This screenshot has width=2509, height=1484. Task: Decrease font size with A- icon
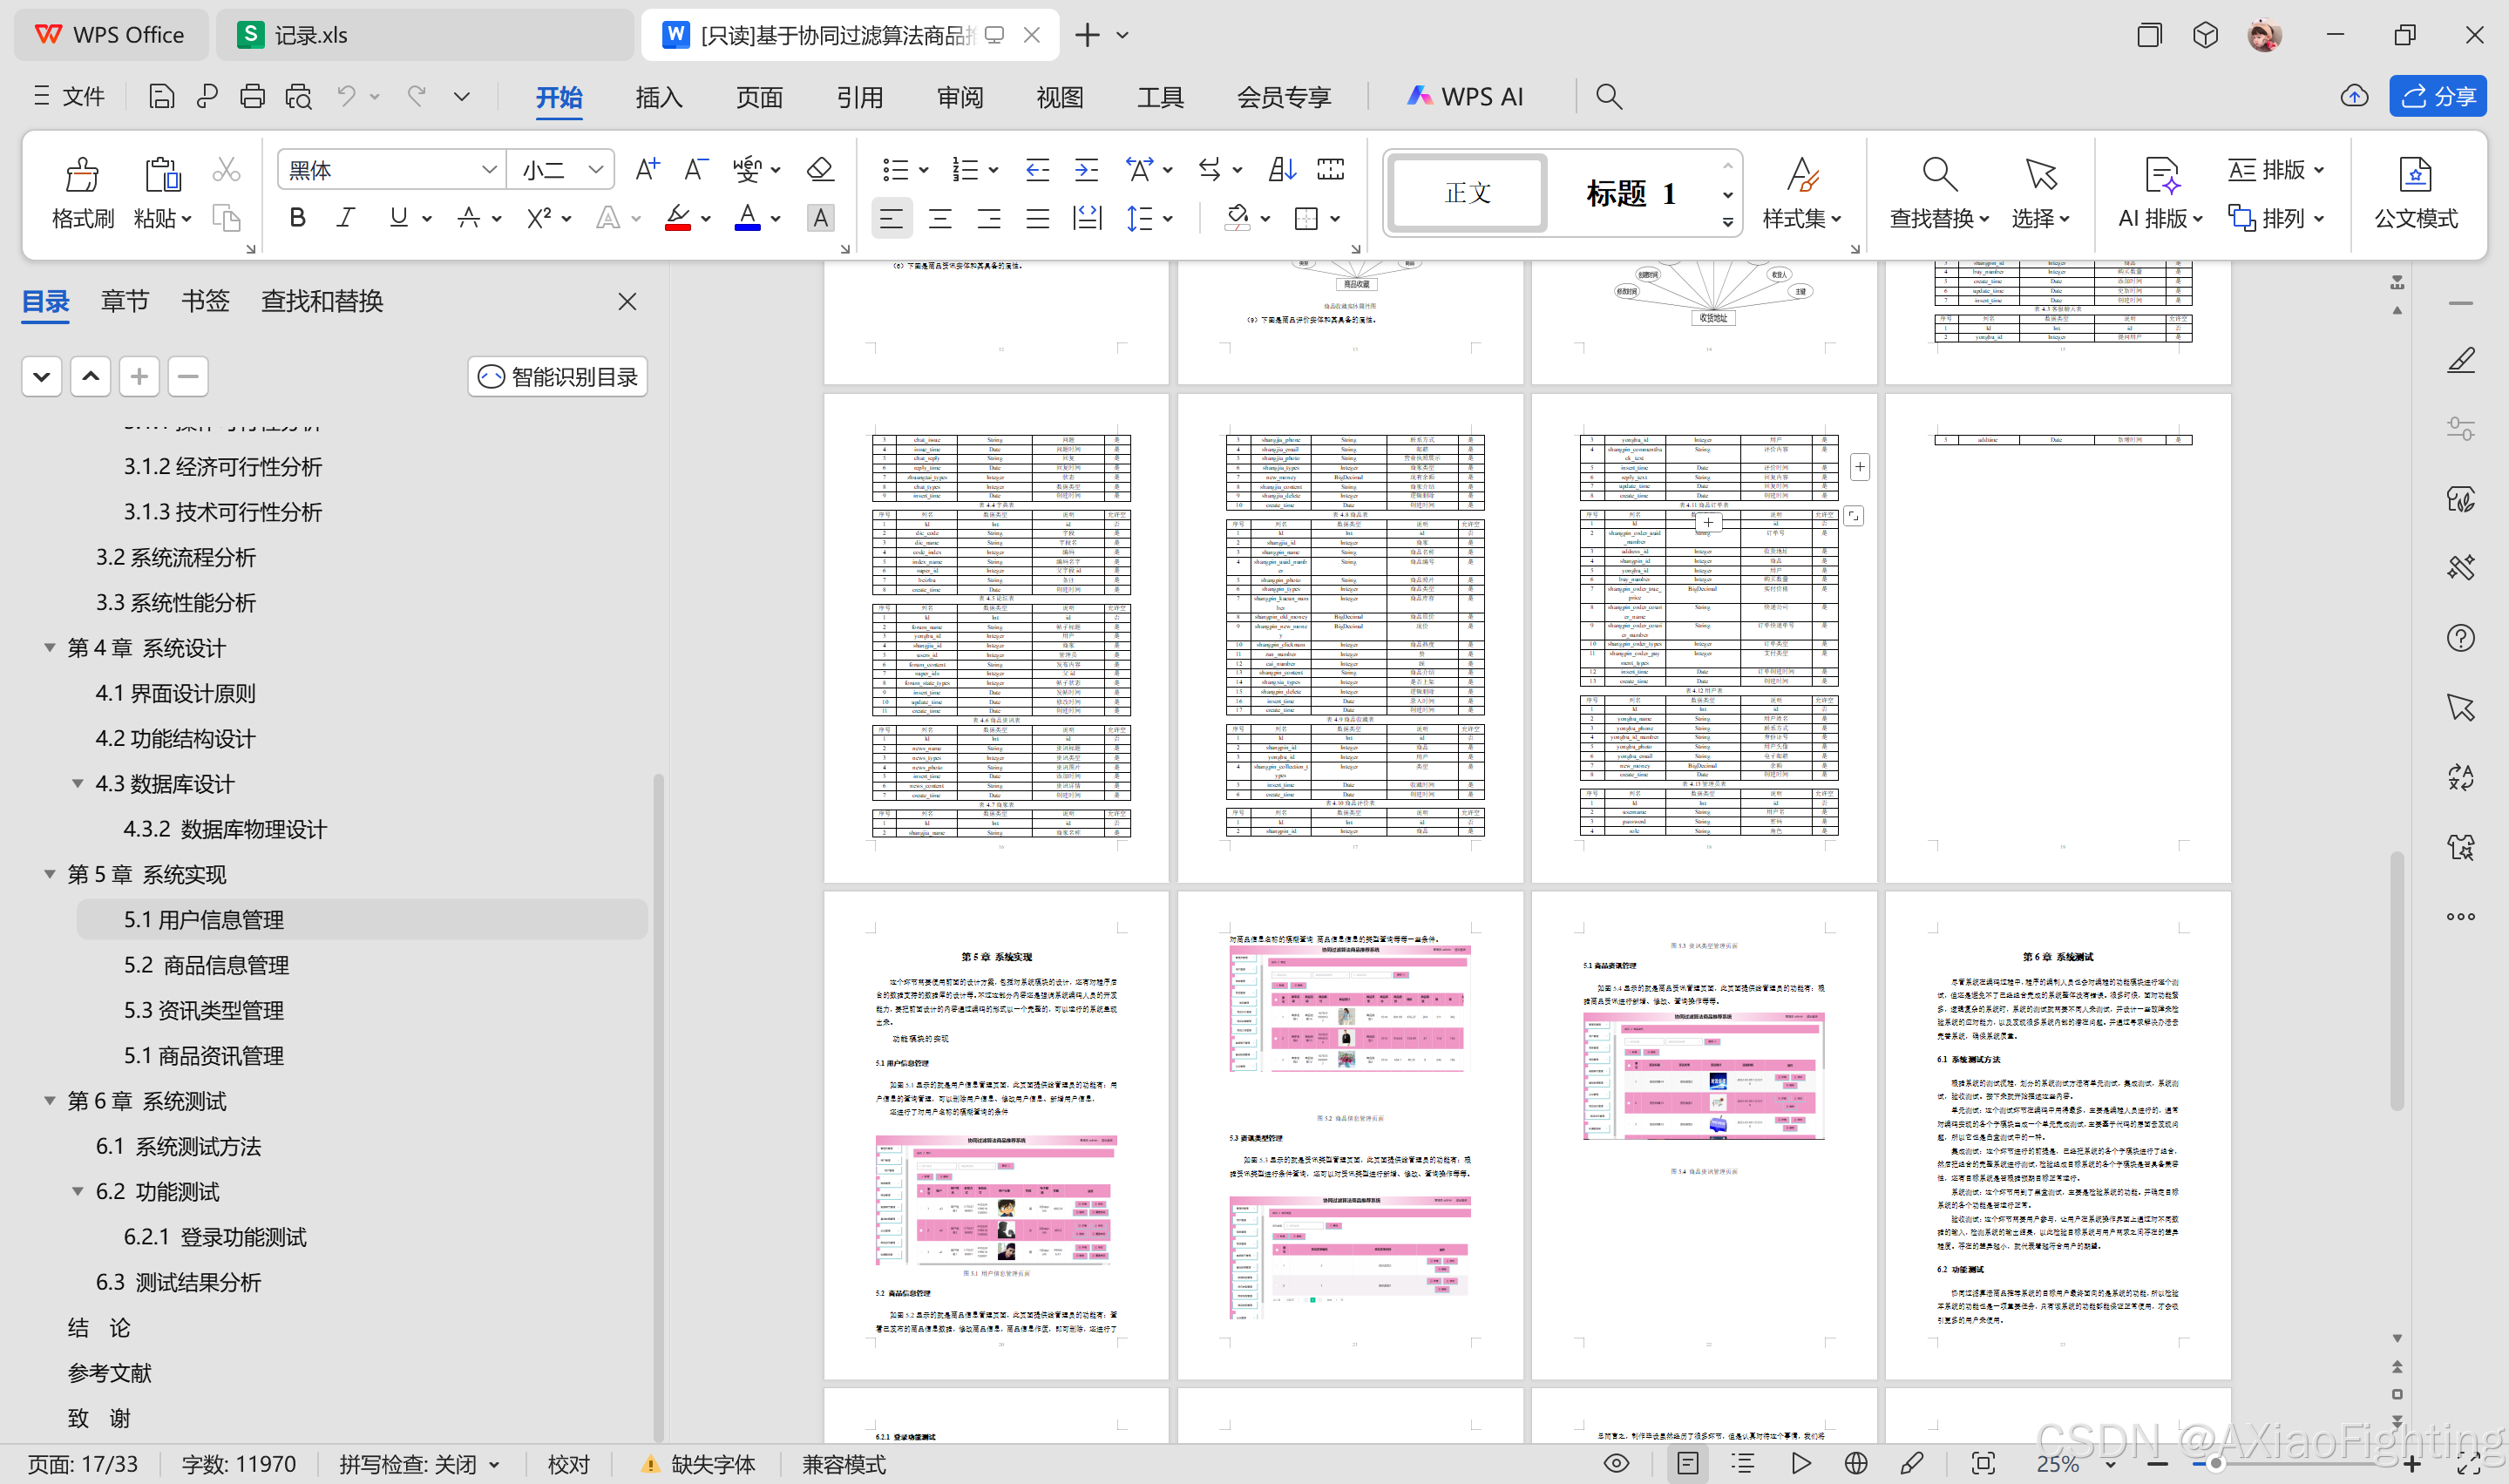[696, 169]
